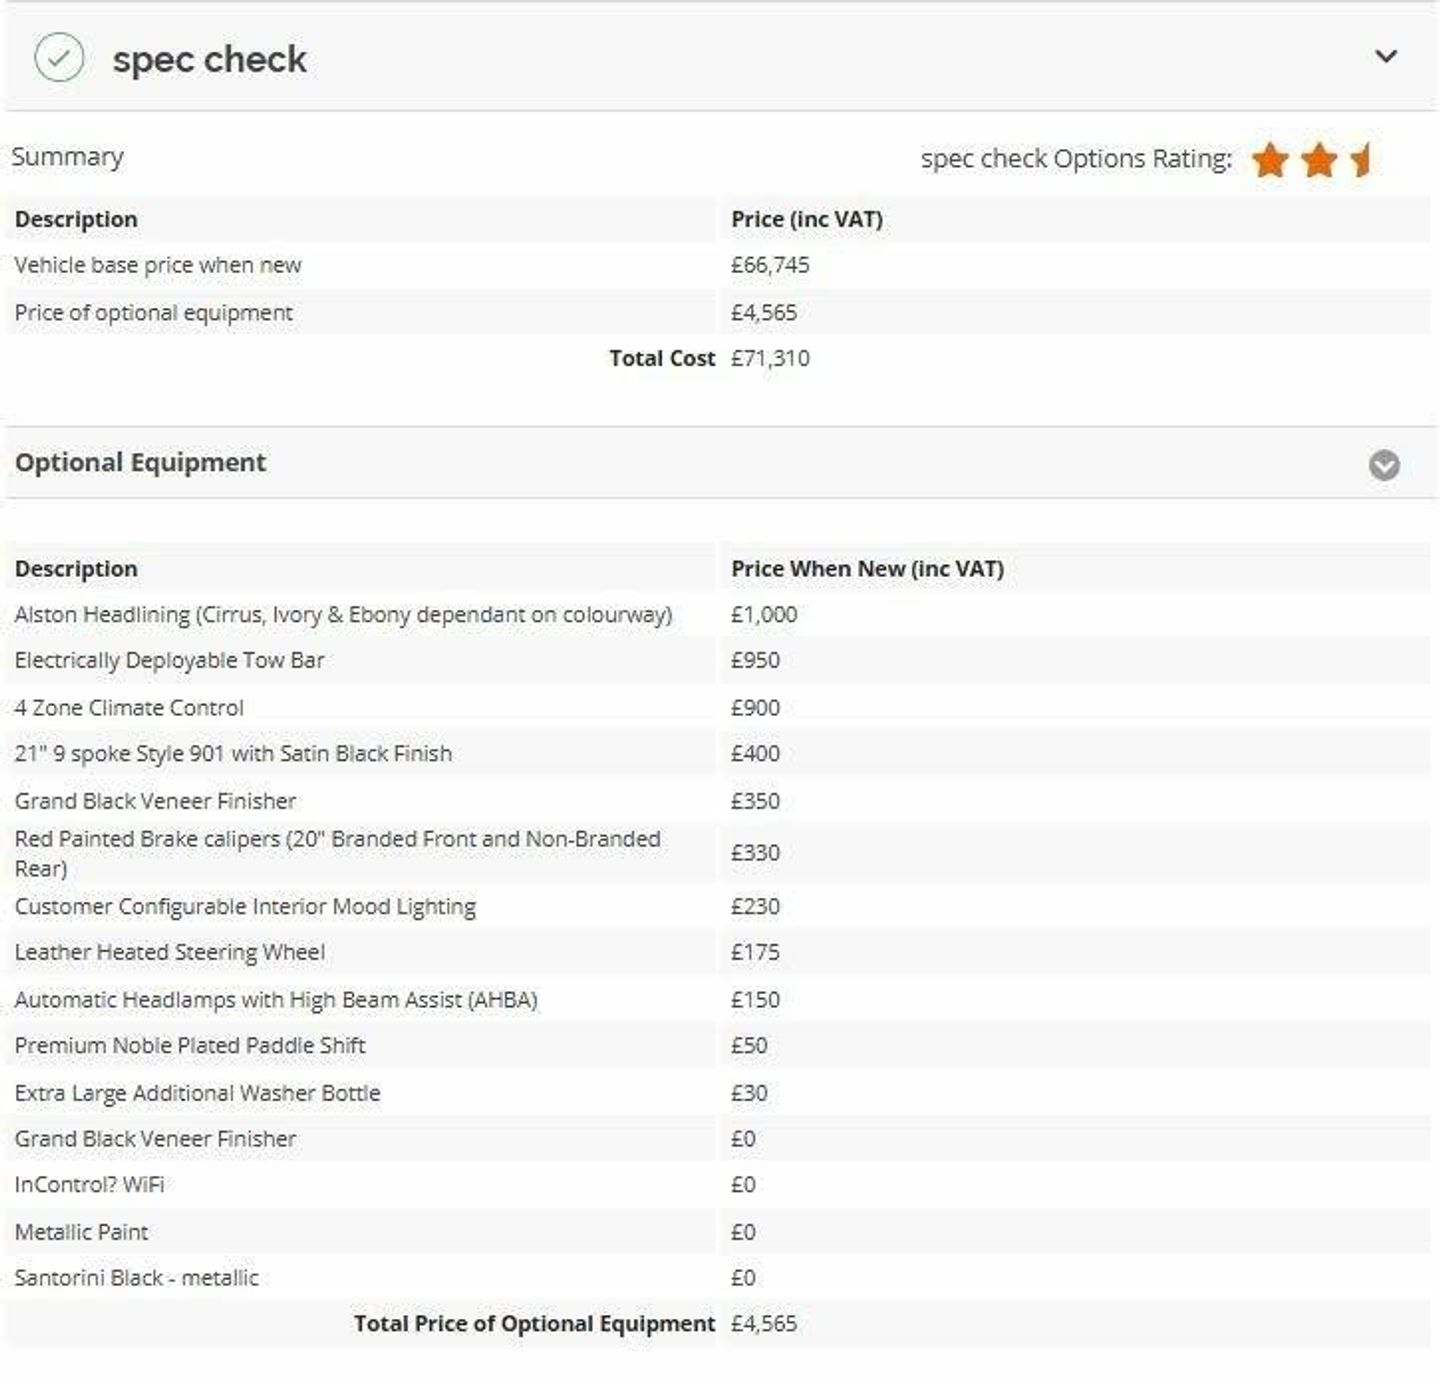
Task: Select Electrically Deployable Tow Bar row
Action: (x=718, y=660)
